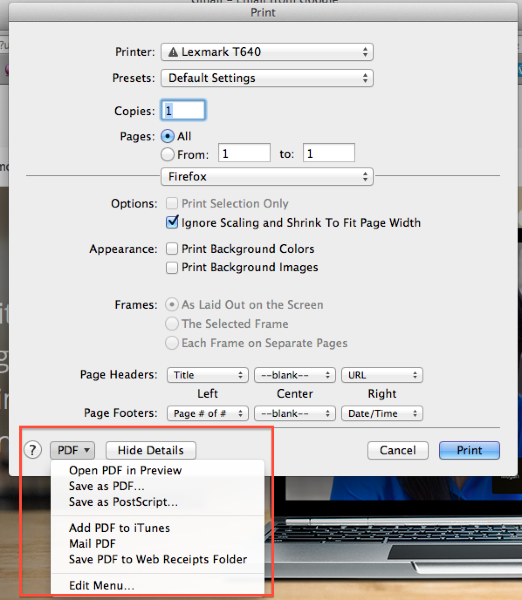Select As Laid Out on the Screen
Screen dimensions: 522x600
click(172, 305)
